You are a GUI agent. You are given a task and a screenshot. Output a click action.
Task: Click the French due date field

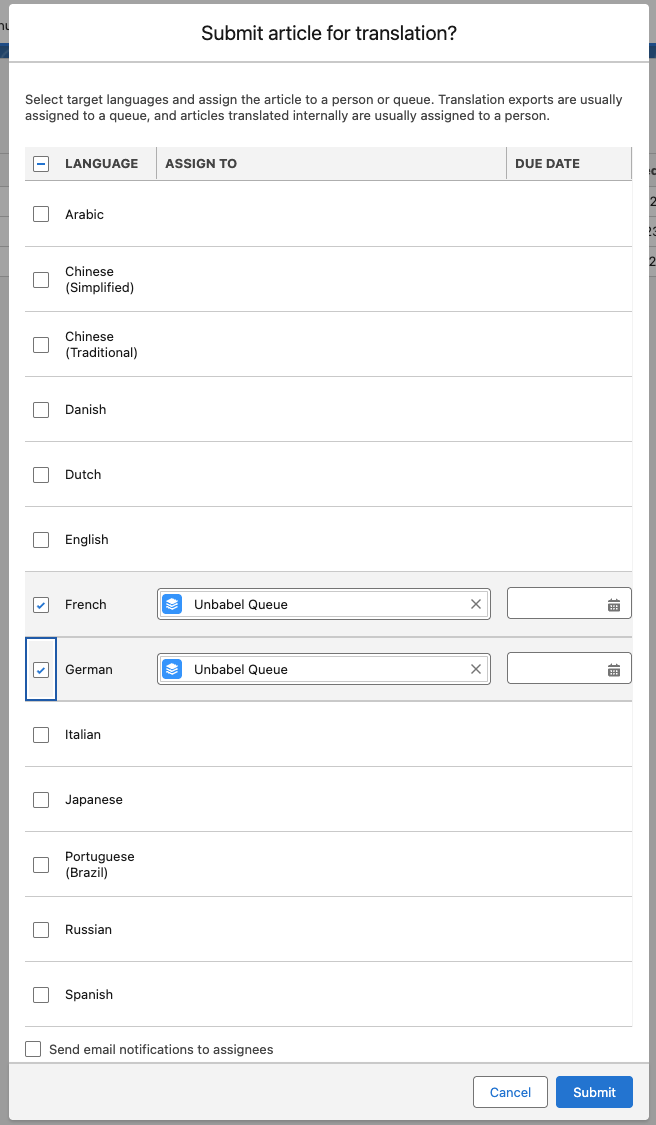point(569,603)
